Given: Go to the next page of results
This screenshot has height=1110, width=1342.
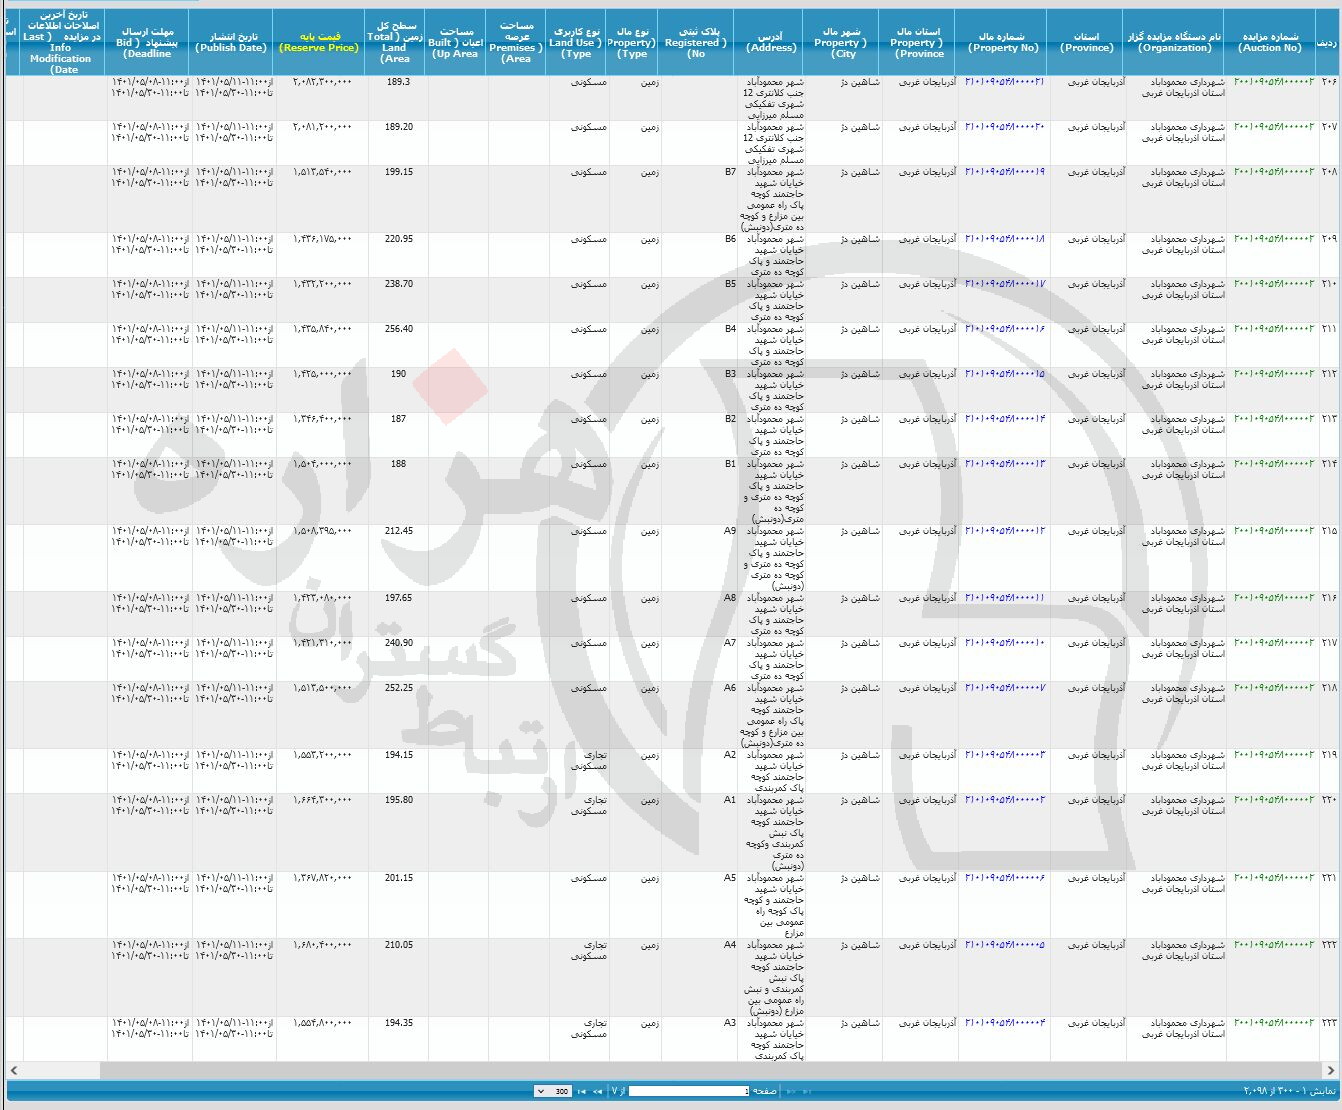Looking at the screenshot, I should [597, 1091].
